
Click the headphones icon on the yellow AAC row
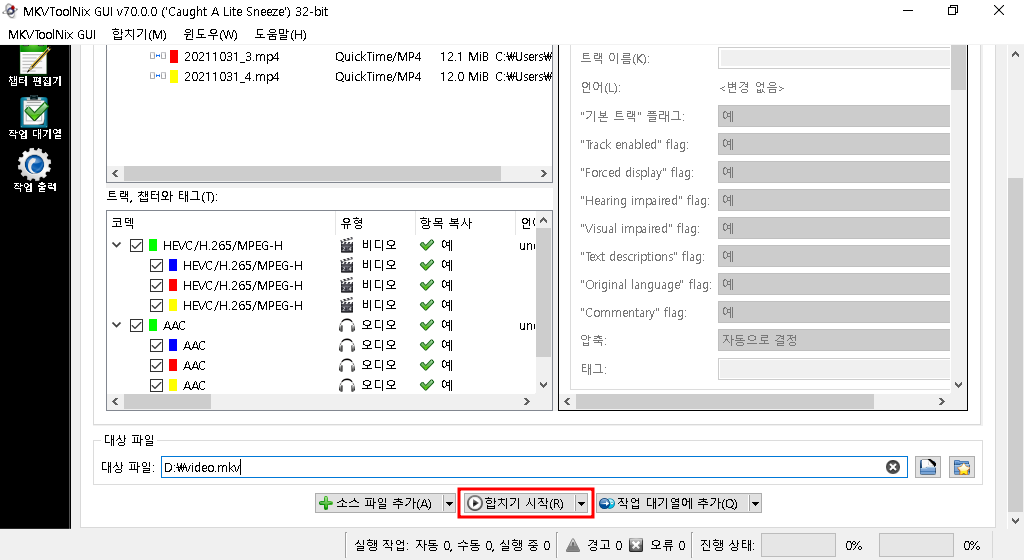(347, 384)
